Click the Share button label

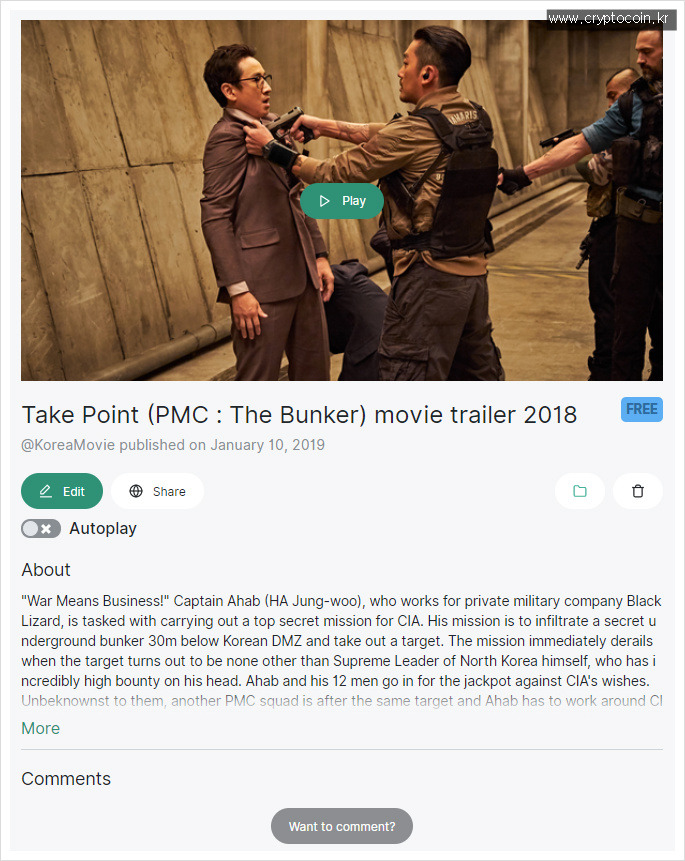pos(169,491)
